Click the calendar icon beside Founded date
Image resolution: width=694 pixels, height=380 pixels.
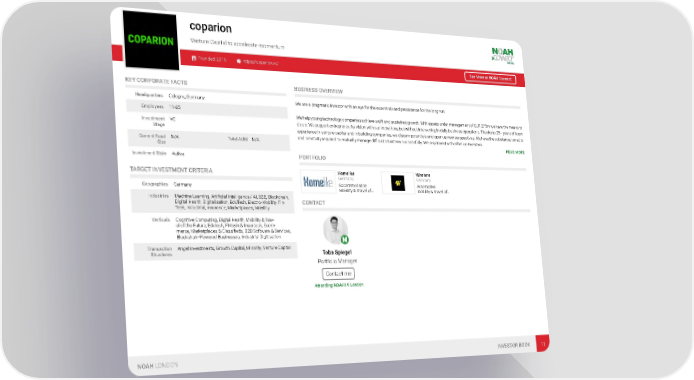[194, 58]
